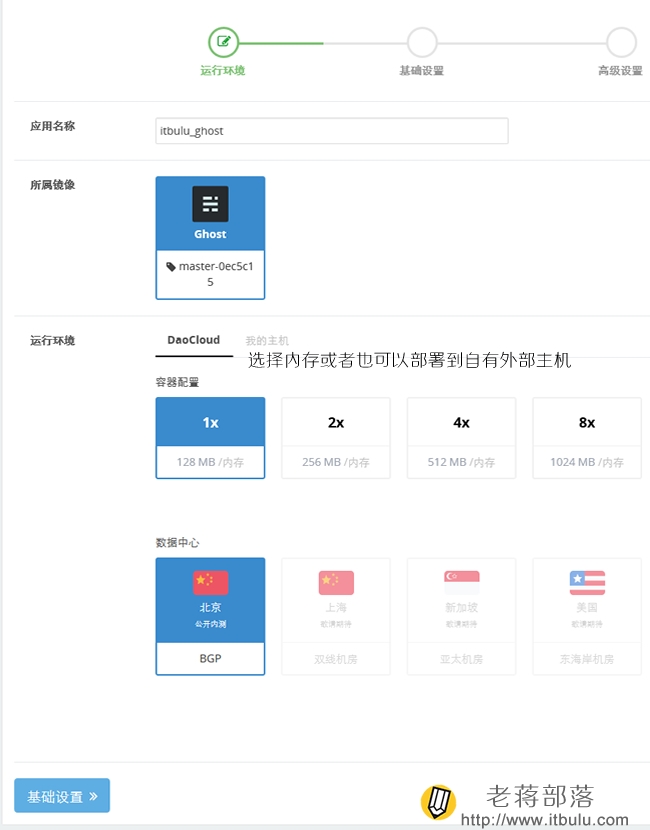Switch to the 我的主机 tab
Viewport: 650px width, 830px height.
coord(267,340)
